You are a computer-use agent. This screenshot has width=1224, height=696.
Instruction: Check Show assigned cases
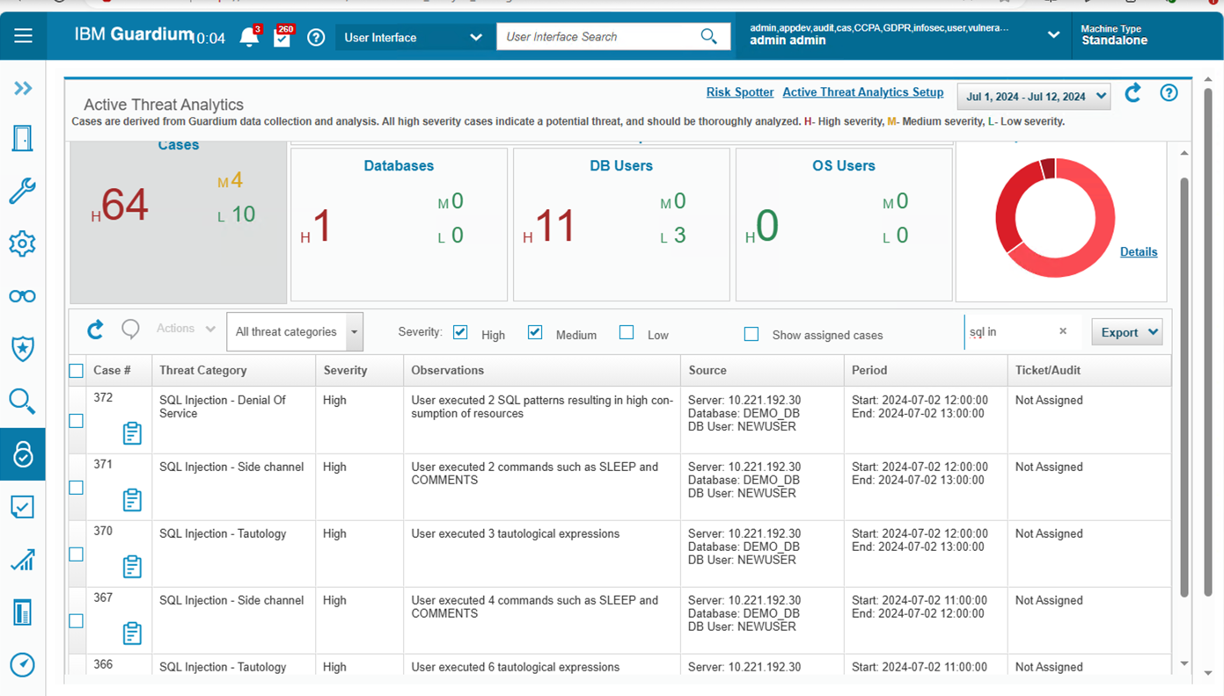point(751,334)
